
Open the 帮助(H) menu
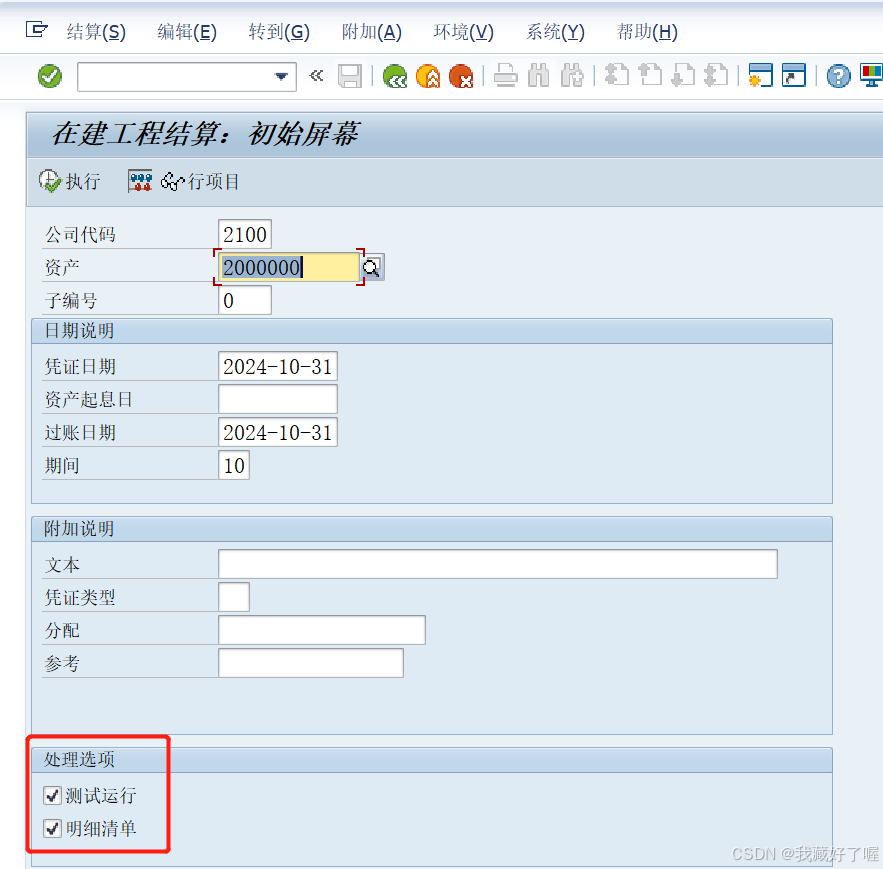point(647,32)
